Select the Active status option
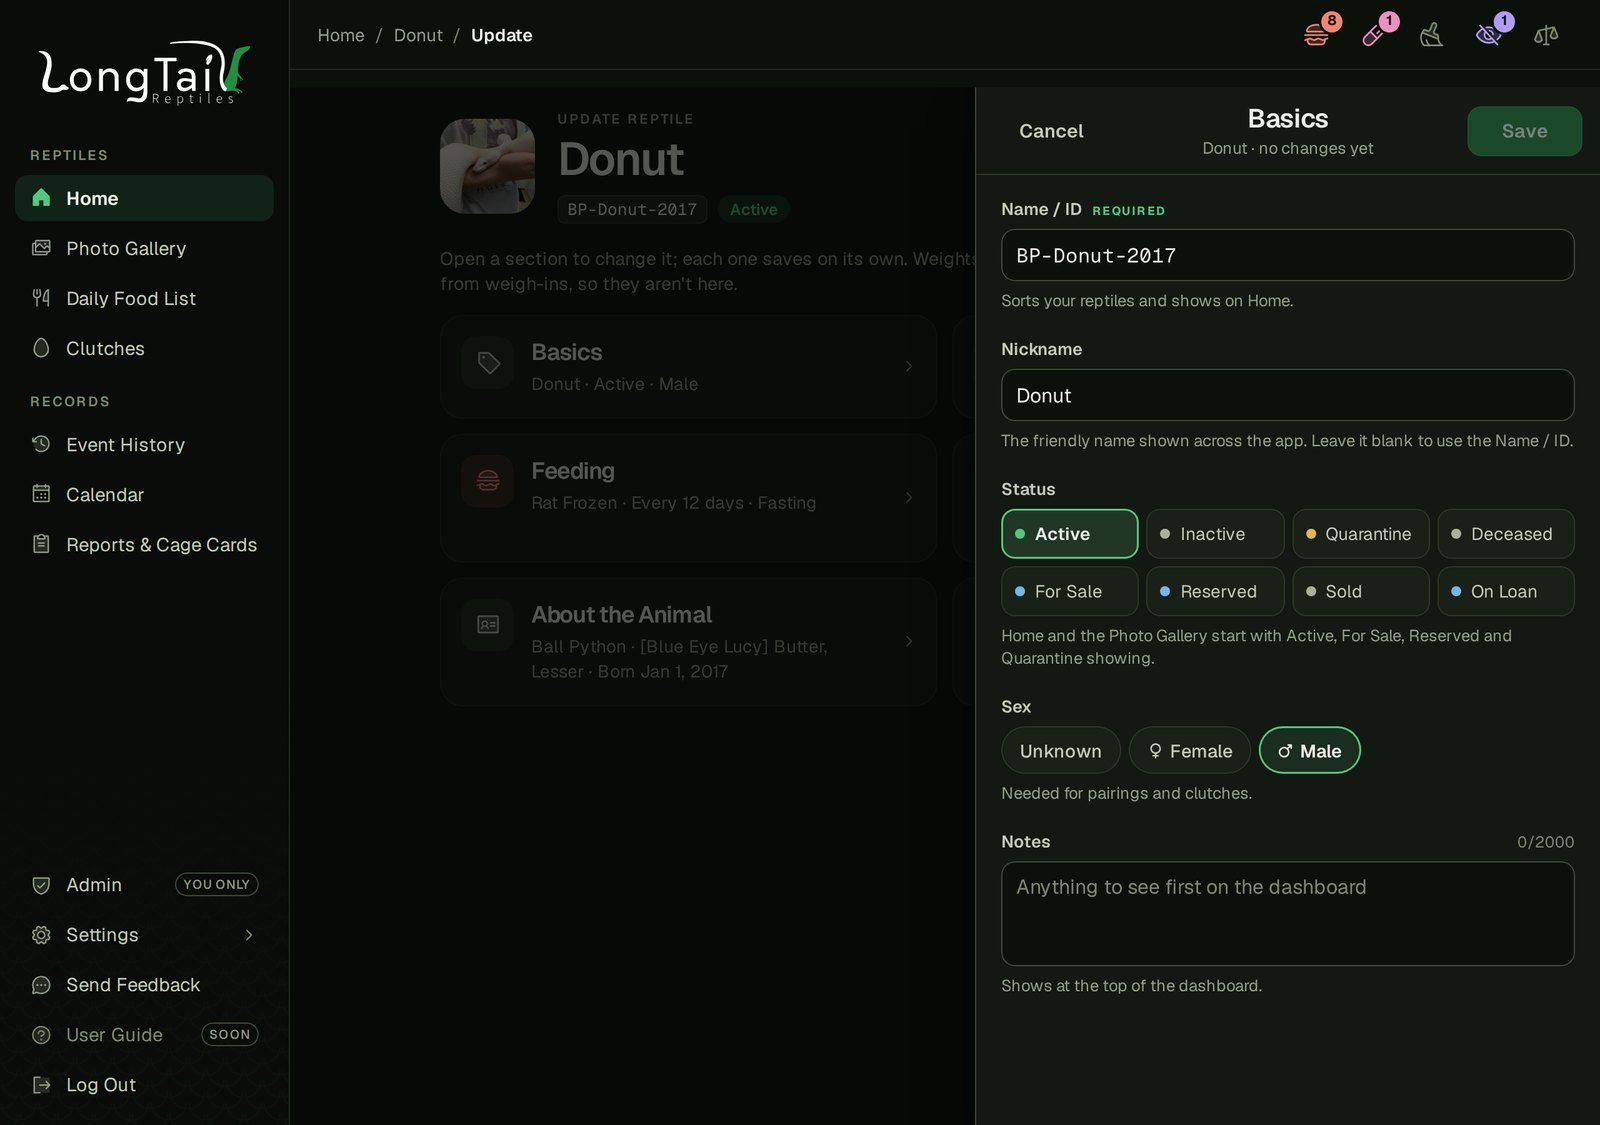This screenshot has height=1125, width=1600. point(1070,534)
